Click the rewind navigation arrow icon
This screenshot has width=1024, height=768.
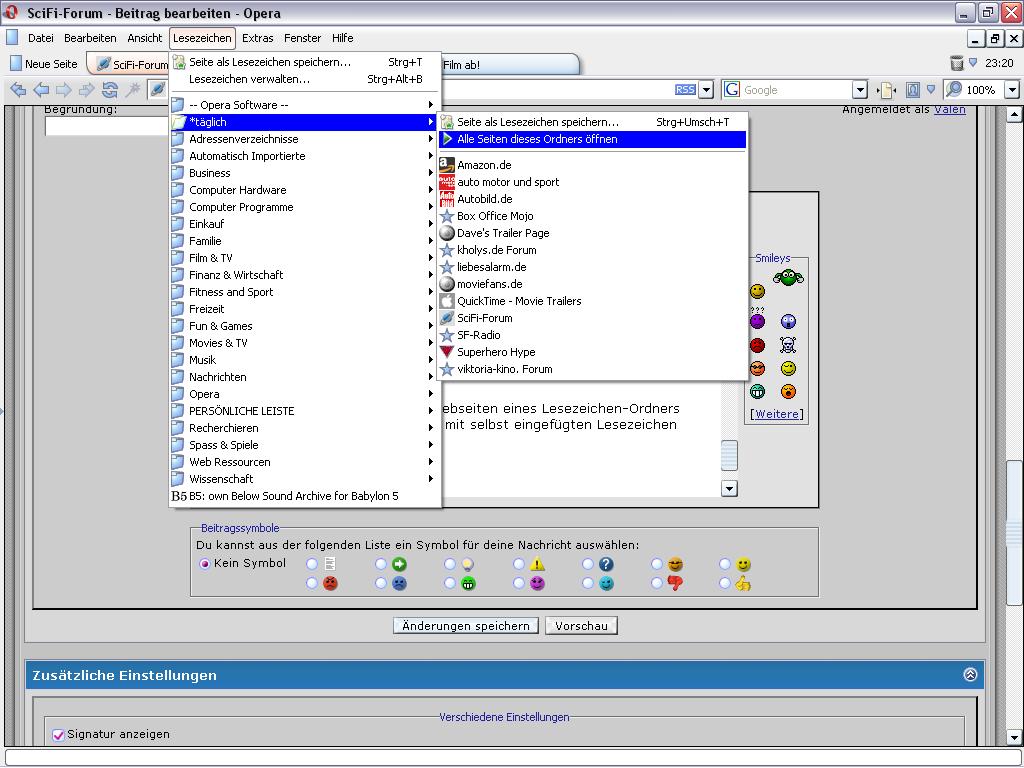coord(18,90)
